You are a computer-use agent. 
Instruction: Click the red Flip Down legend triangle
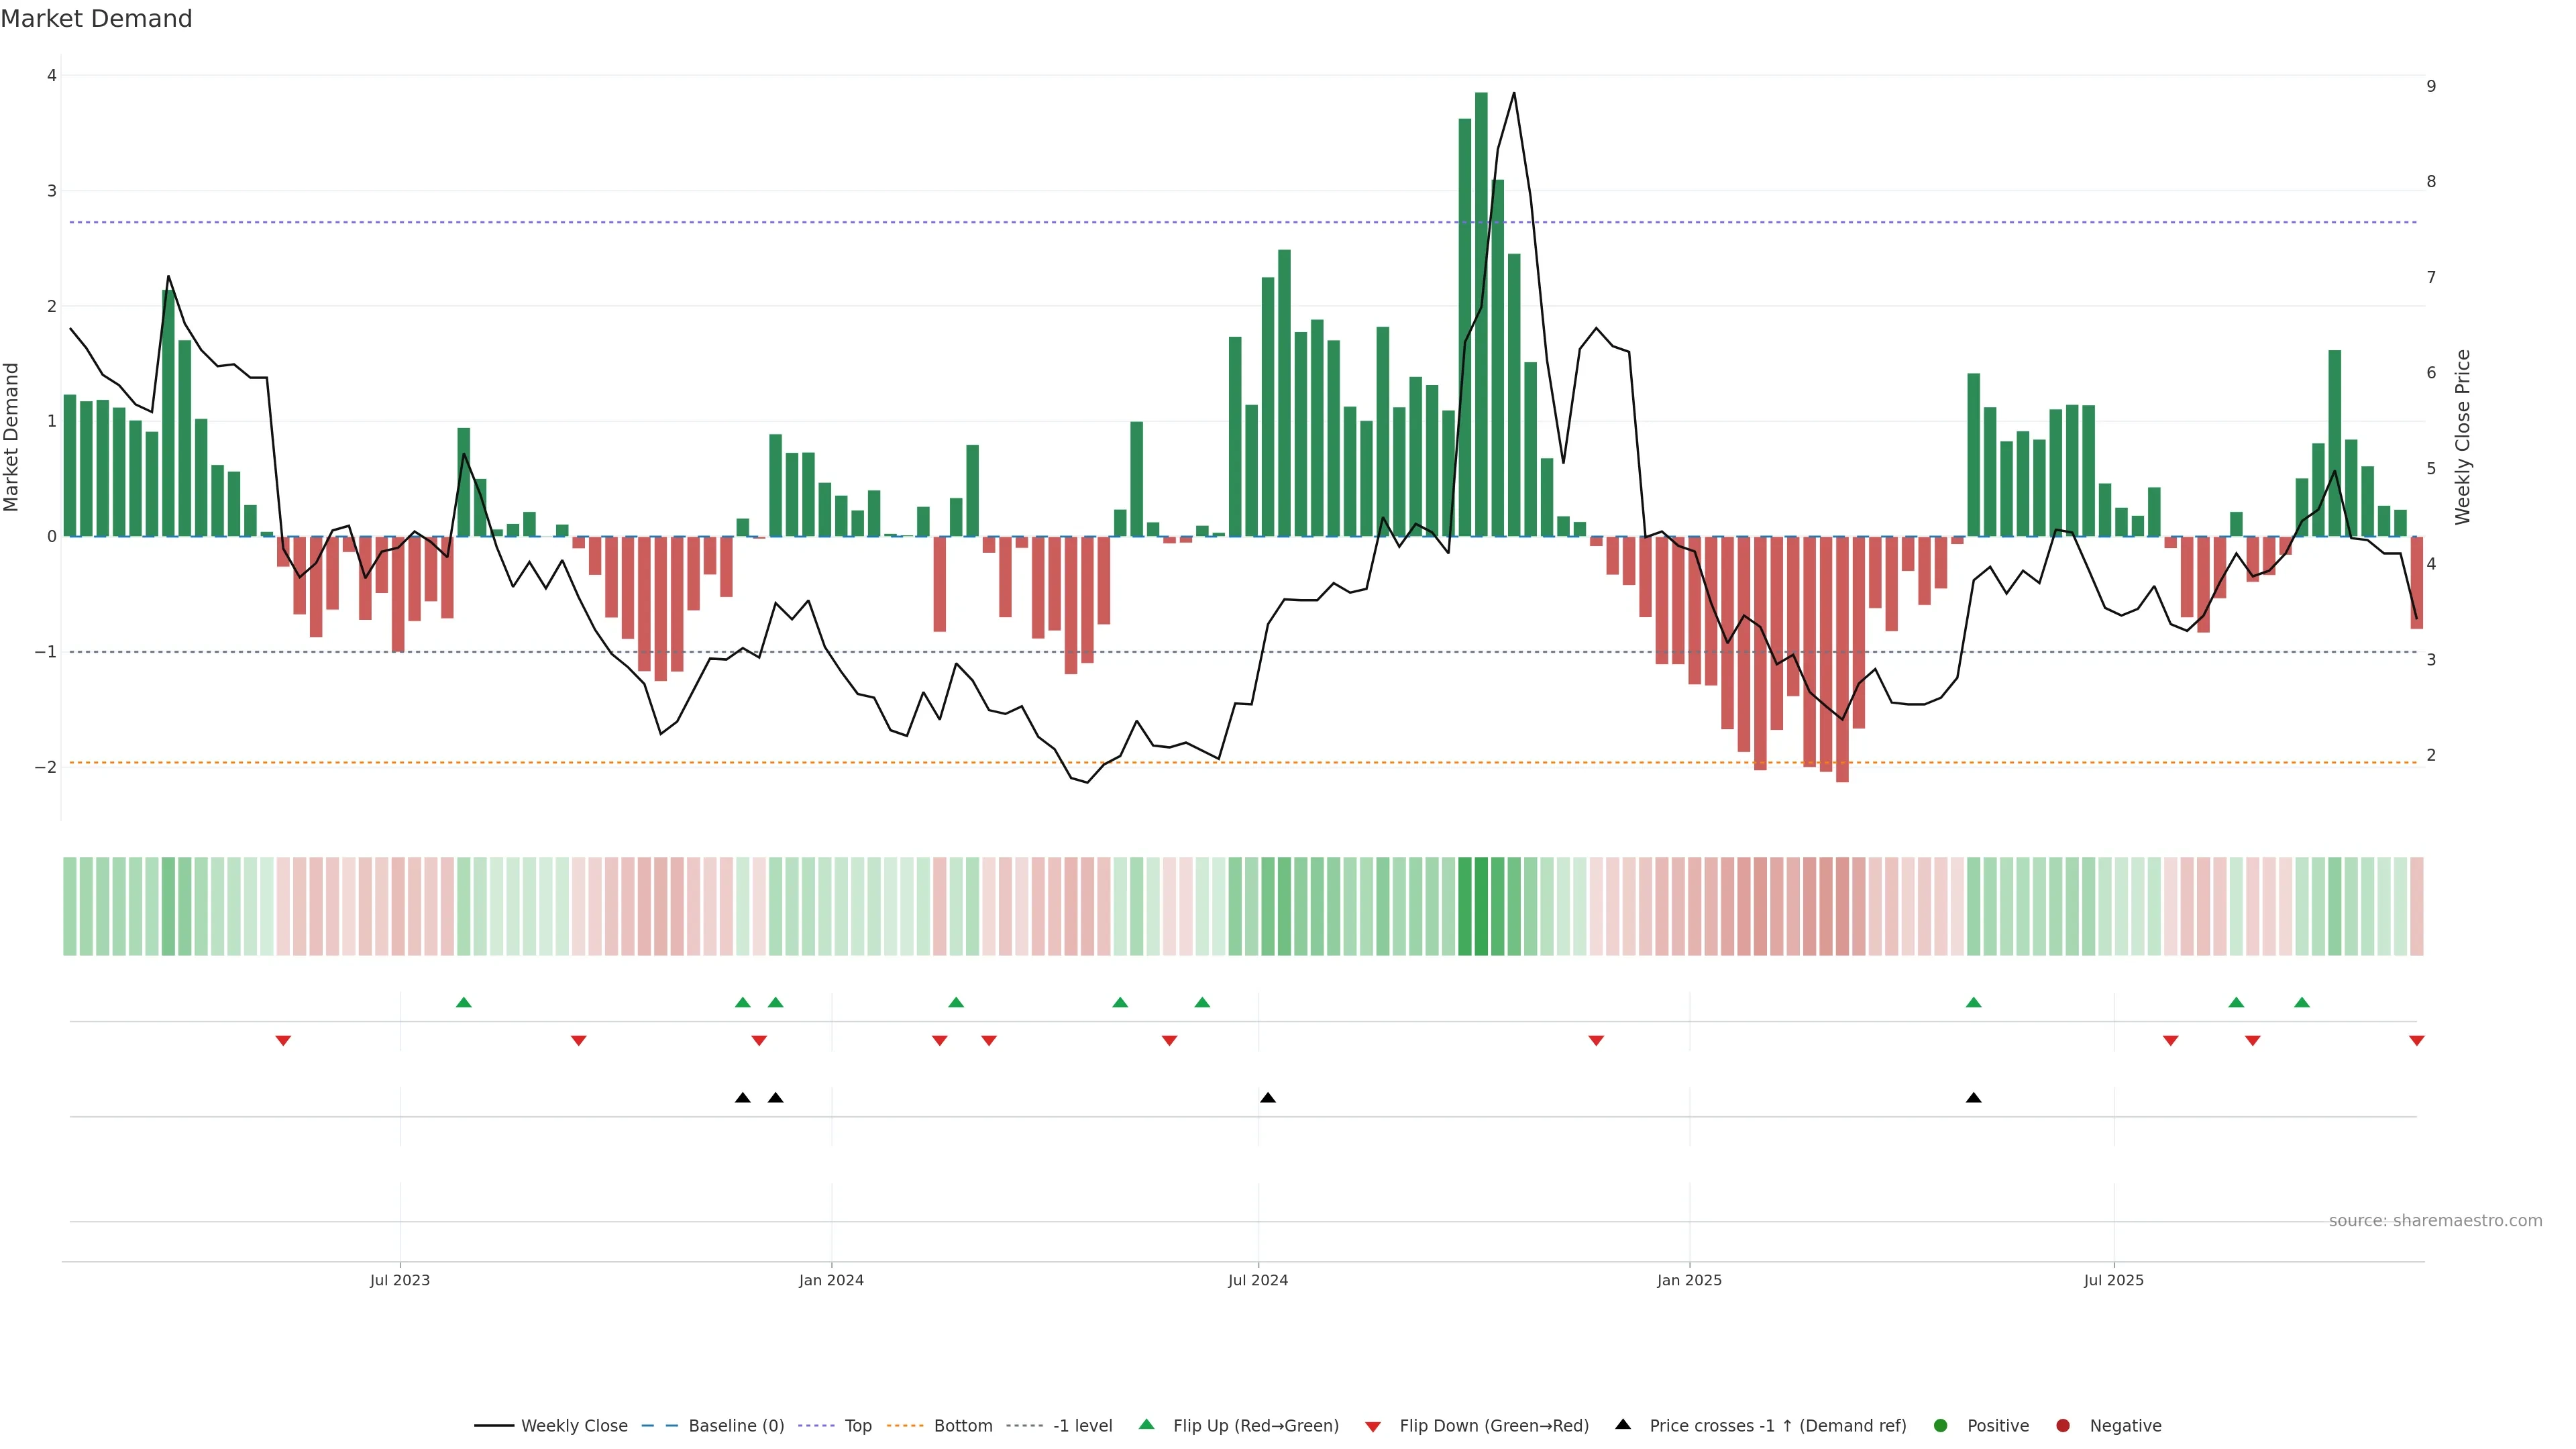pos(1373,1426)
